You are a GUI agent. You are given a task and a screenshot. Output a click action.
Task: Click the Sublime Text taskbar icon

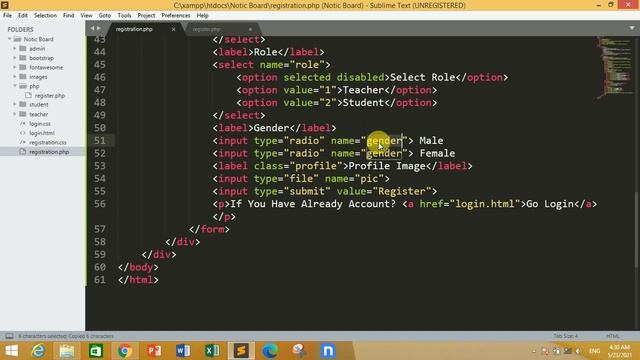pos(241,351)
